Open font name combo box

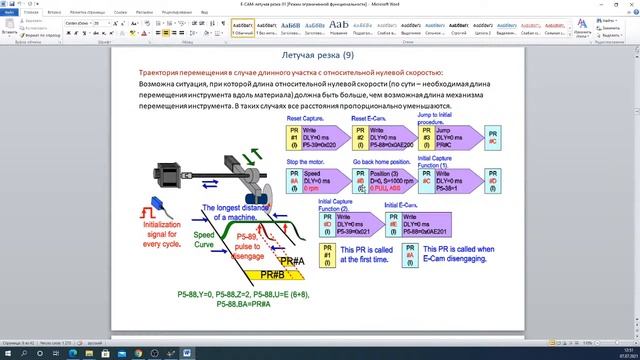(x=78, y=24)
